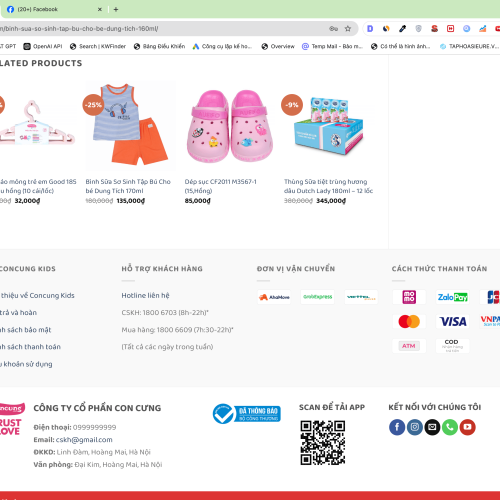The height and width of the screenshot is (500, 500).
Task: Open the Có thể là hình ảnh bookmark
Action: coord(401,46)
